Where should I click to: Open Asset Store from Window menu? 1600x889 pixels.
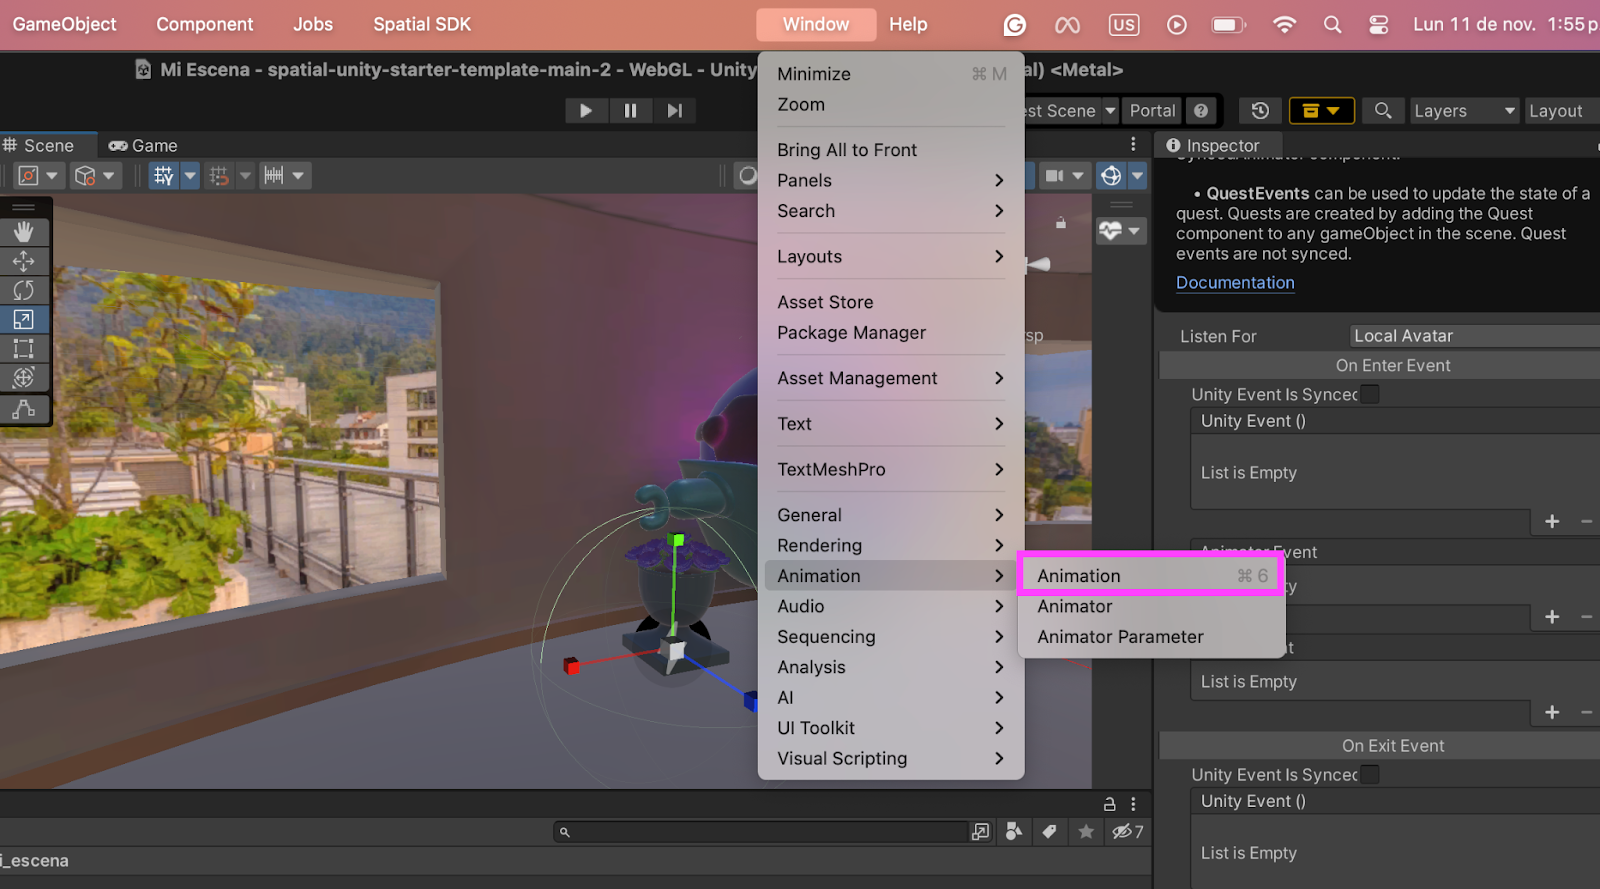[891, 302]
